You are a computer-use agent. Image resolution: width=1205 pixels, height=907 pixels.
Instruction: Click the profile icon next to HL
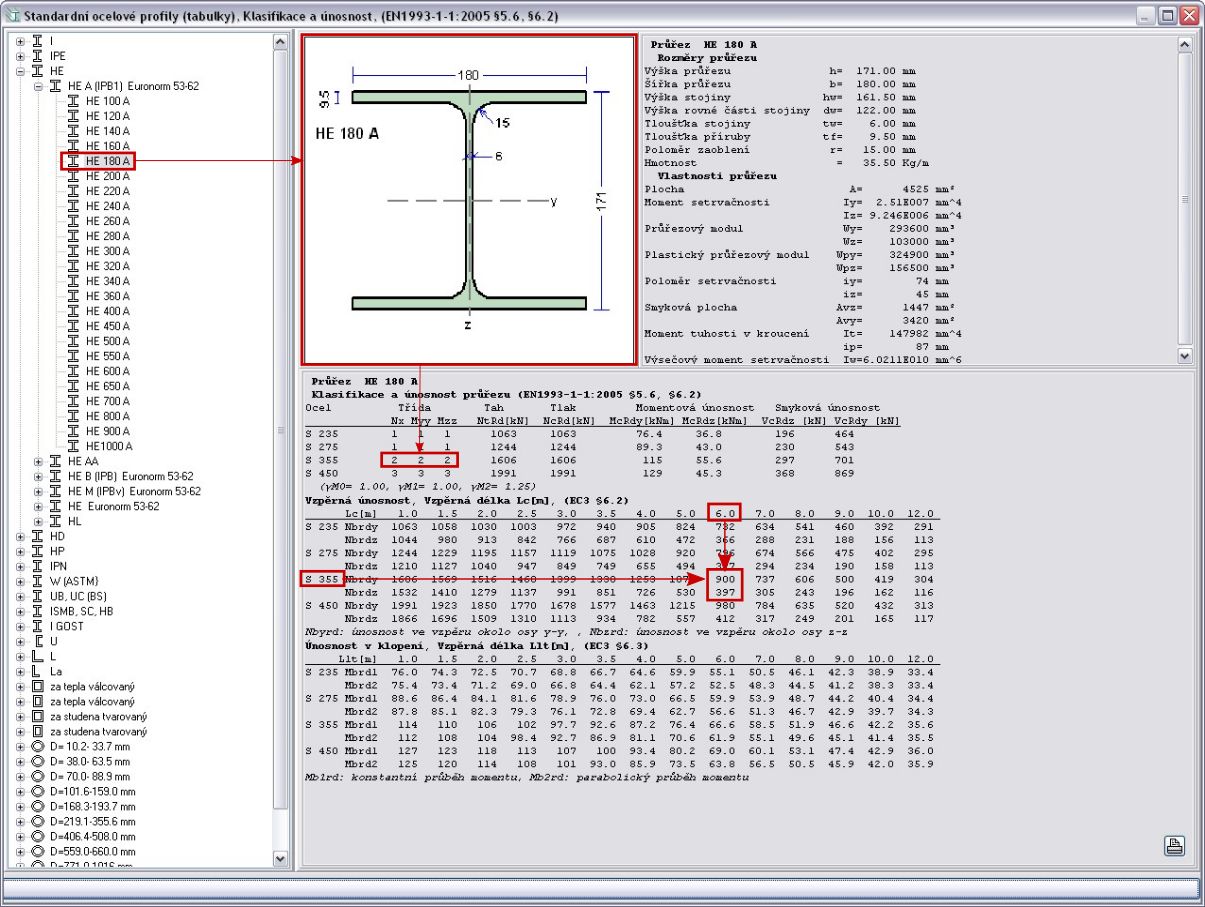click(56, 521)
